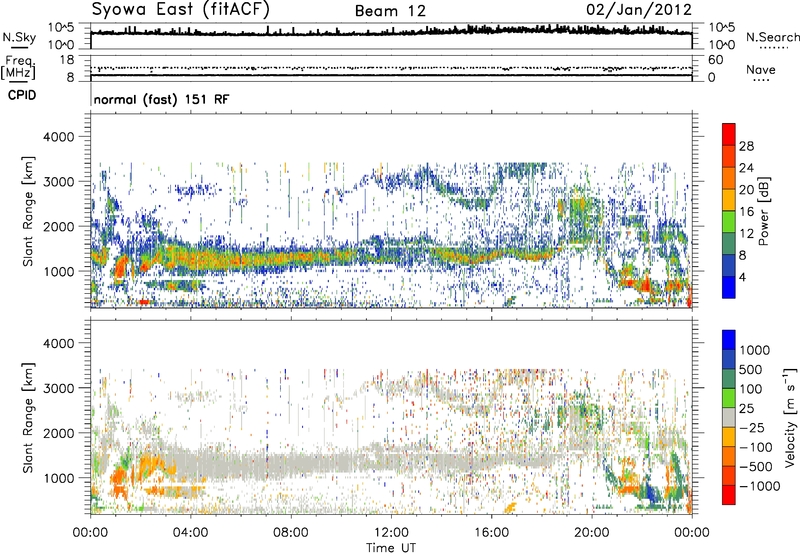Click the '-1000' value on Velocity scale
The width and height of the screenshot is (800, 554).
[760, 486]
